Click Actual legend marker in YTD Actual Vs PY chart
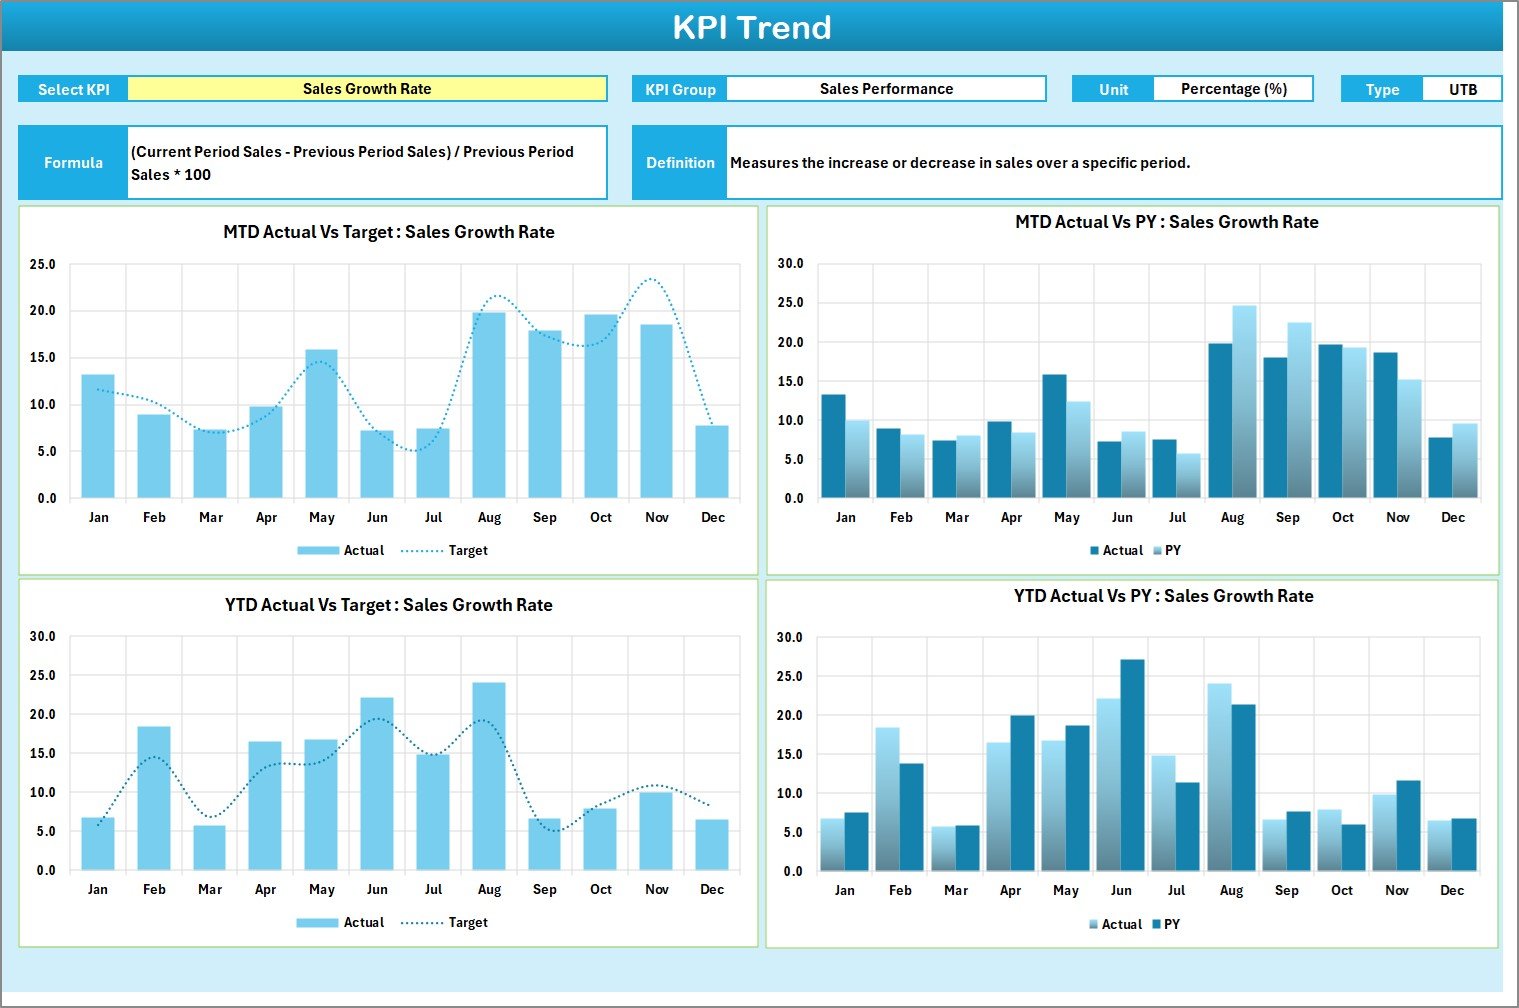 coord(1093,925)
